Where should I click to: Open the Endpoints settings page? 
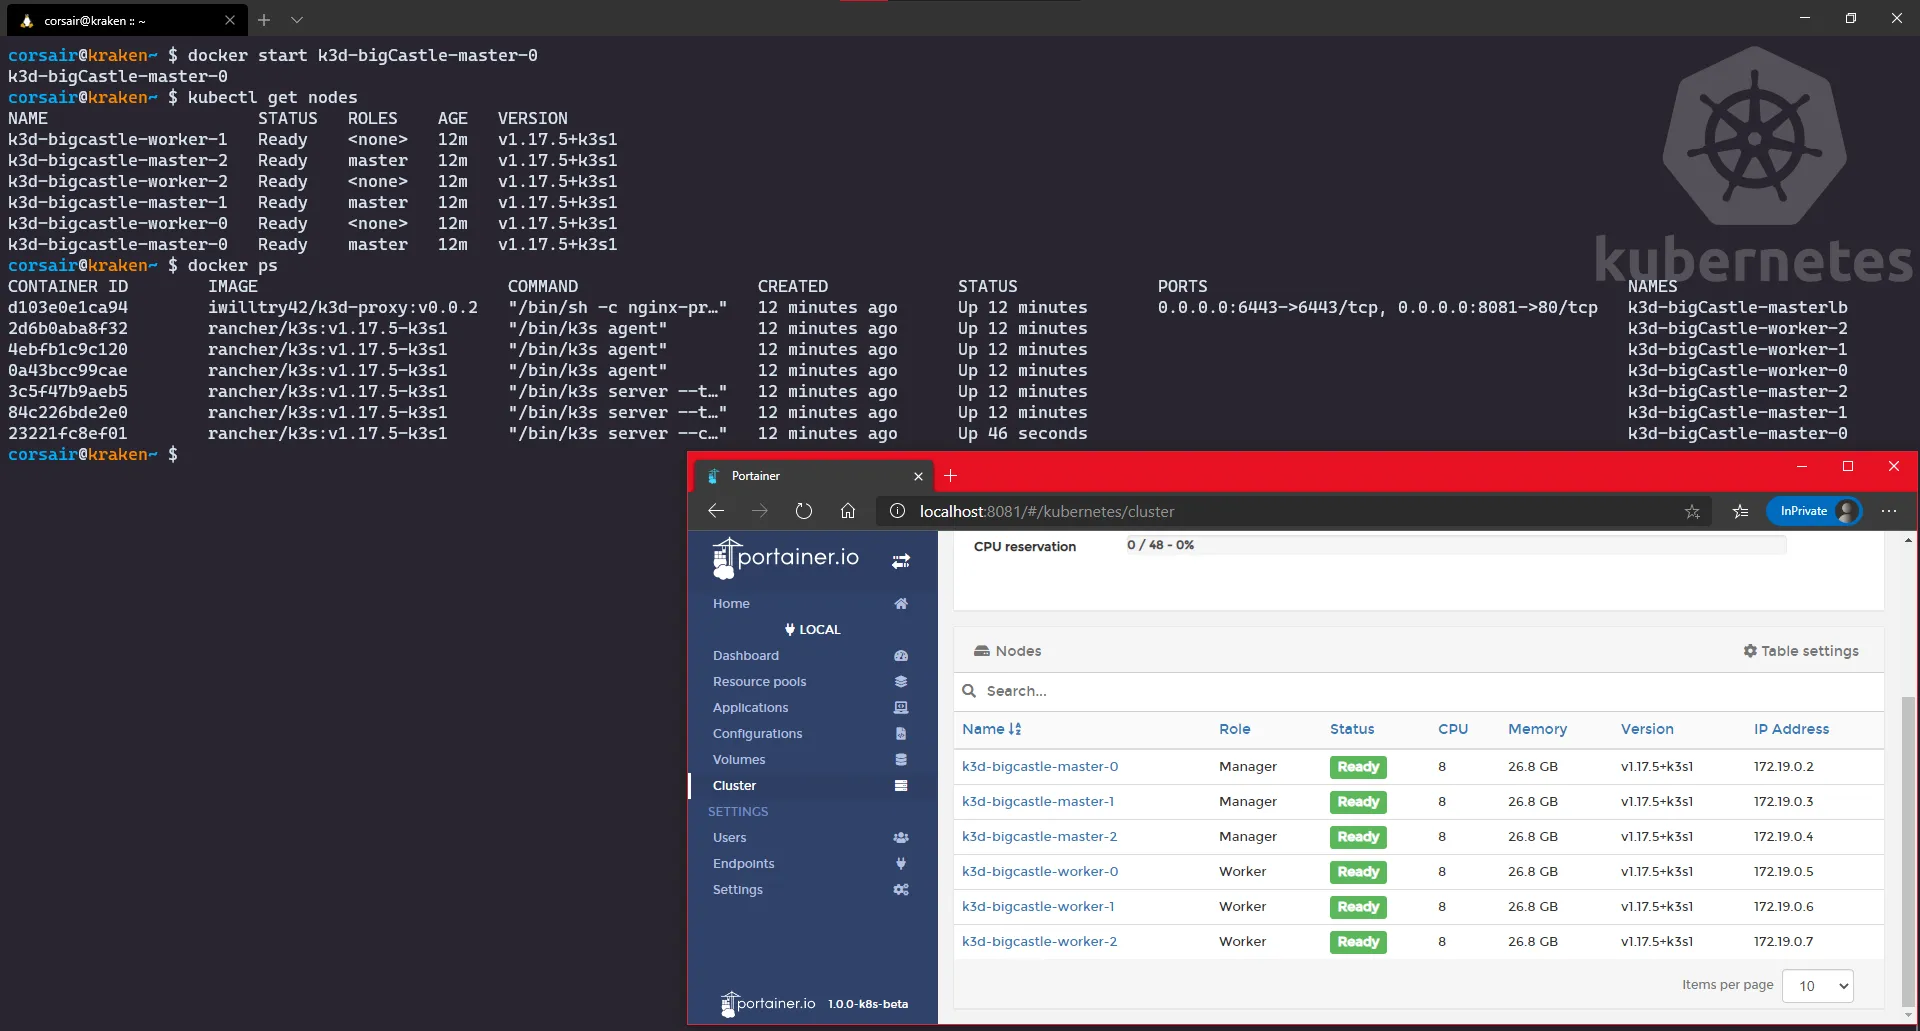tap(743, 864)
